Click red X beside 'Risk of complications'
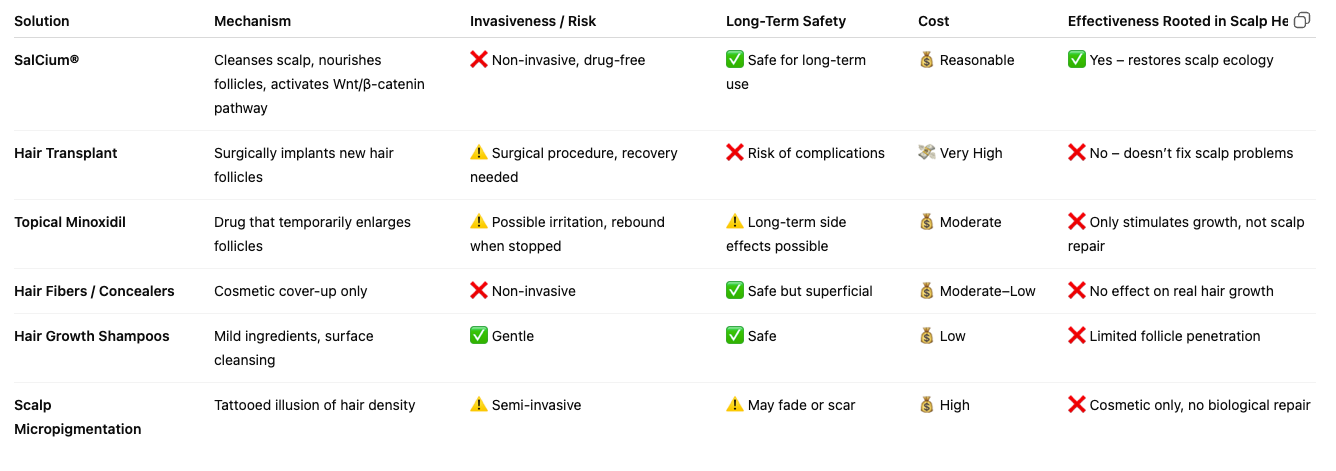Image resolution: width=1336 pixels, height=471 pixels. point(735,153)
